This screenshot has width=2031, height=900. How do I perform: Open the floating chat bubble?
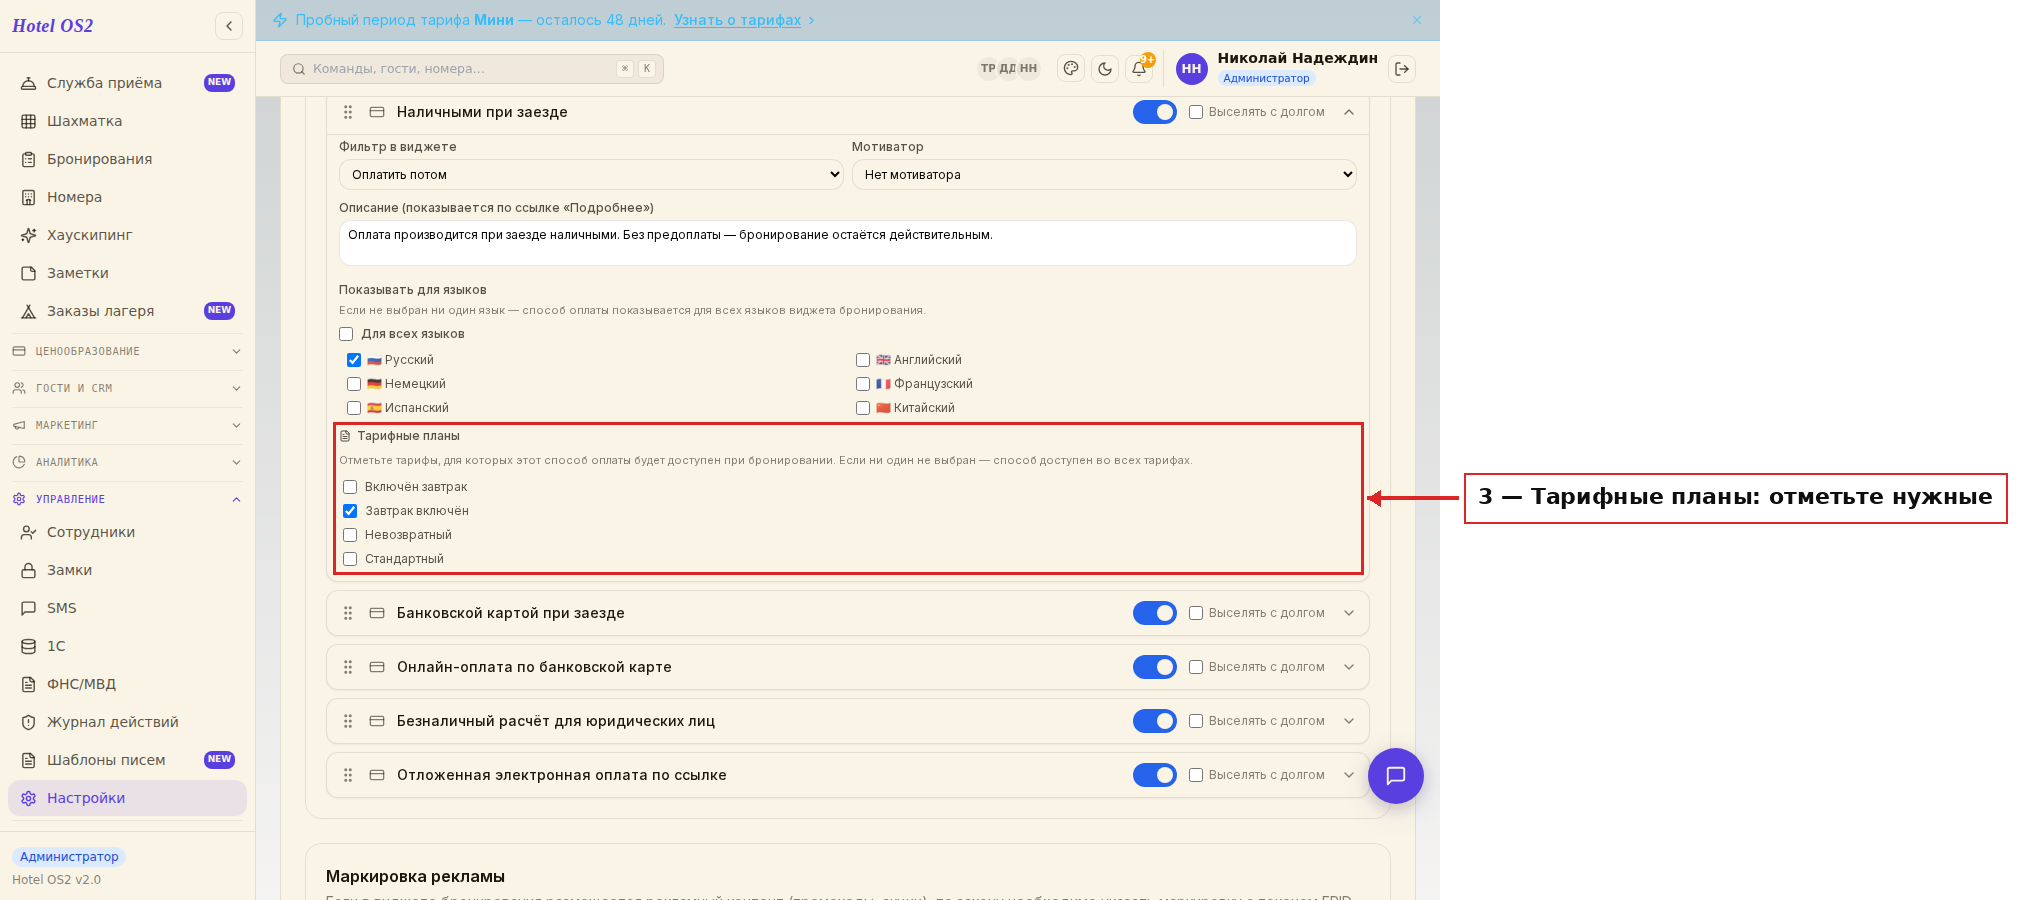pos(1395,776)
